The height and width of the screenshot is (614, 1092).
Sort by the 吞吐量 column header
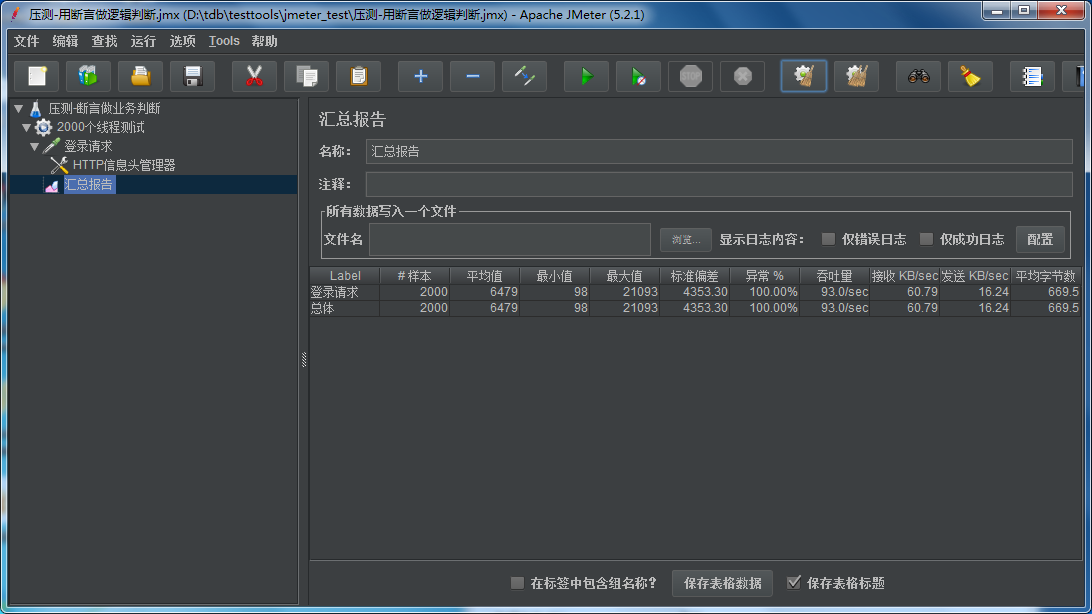834,276
